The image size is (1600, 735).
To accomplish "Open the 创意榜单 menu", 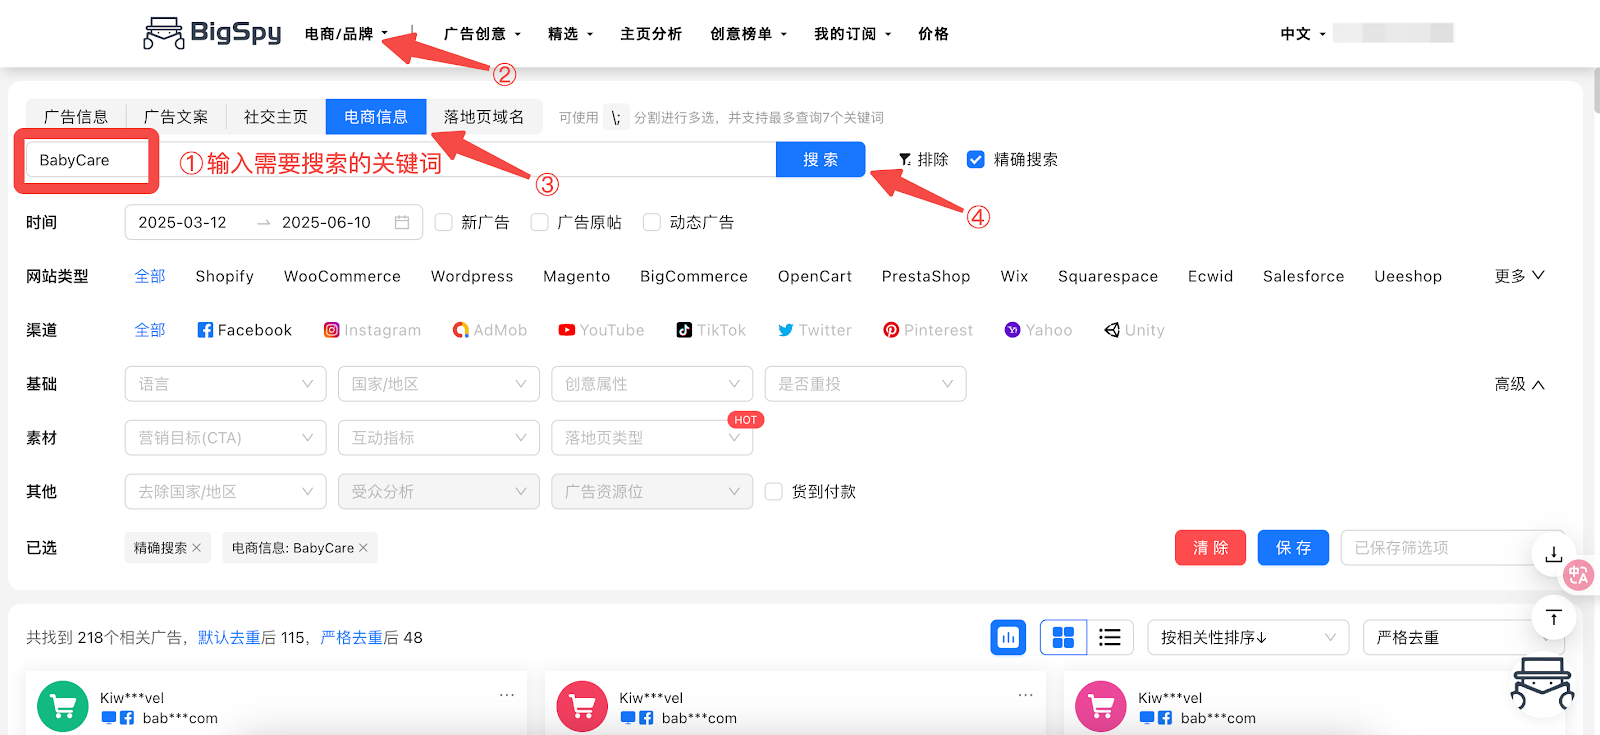I will pos(748,34).
